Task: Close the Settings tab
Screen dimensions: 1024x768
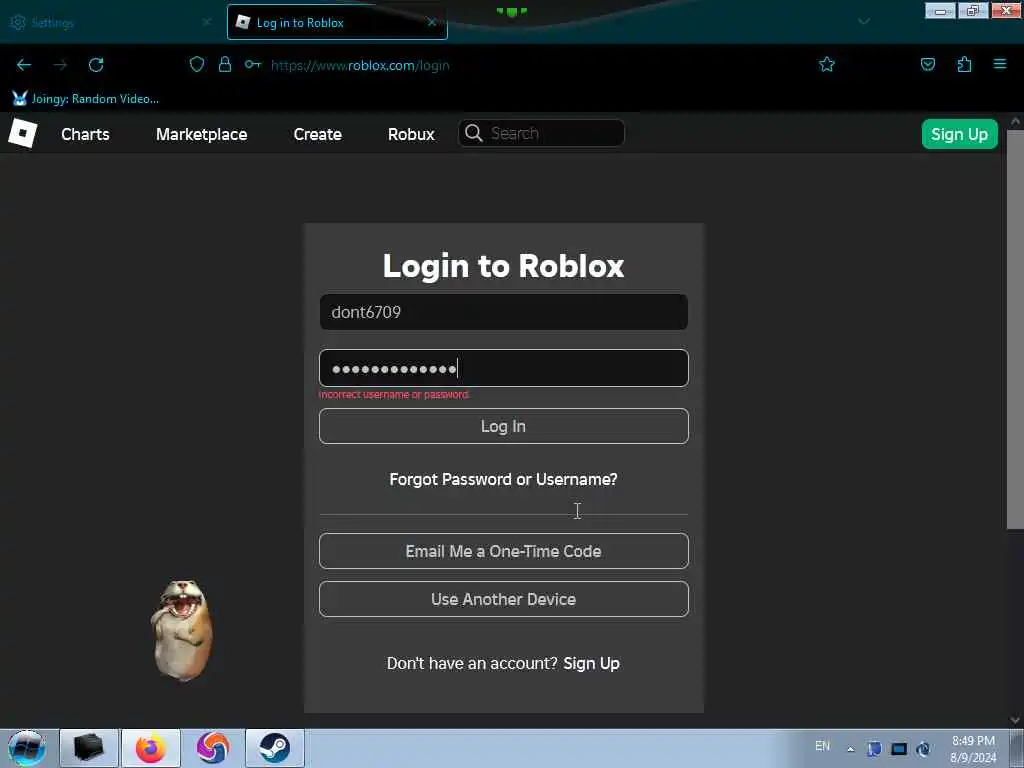Action: [x=207, y=22]
